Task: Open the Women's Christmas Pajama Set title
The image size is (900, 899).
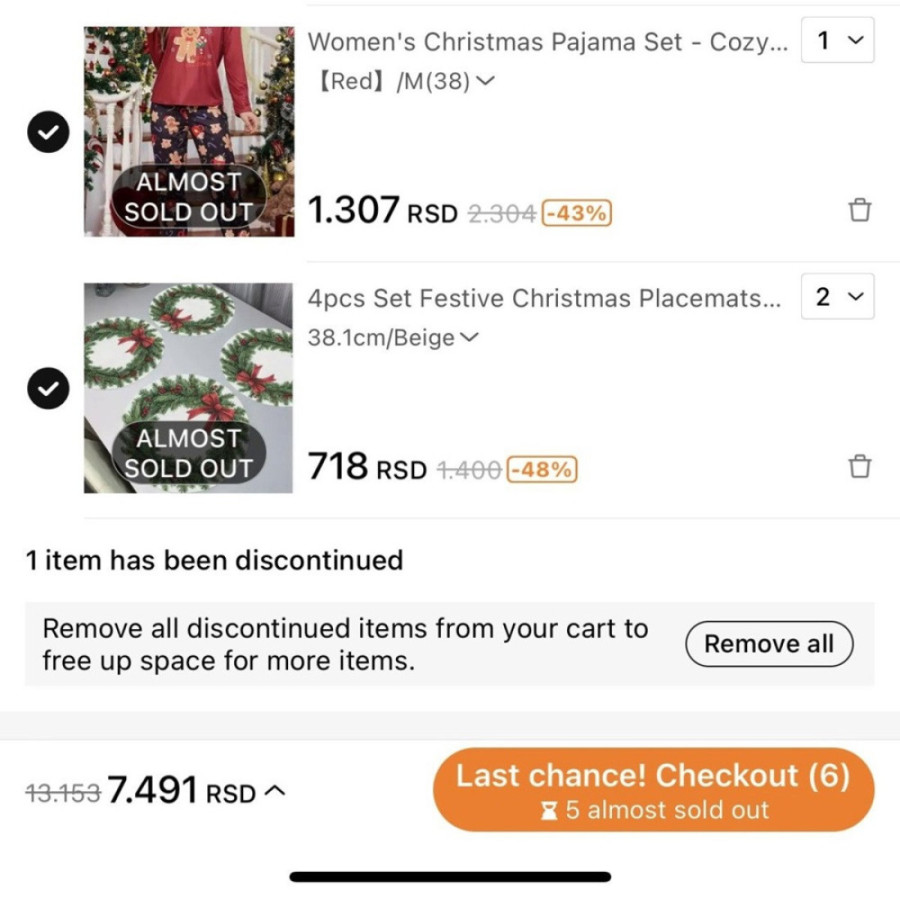Action: (x=547, y=42)
